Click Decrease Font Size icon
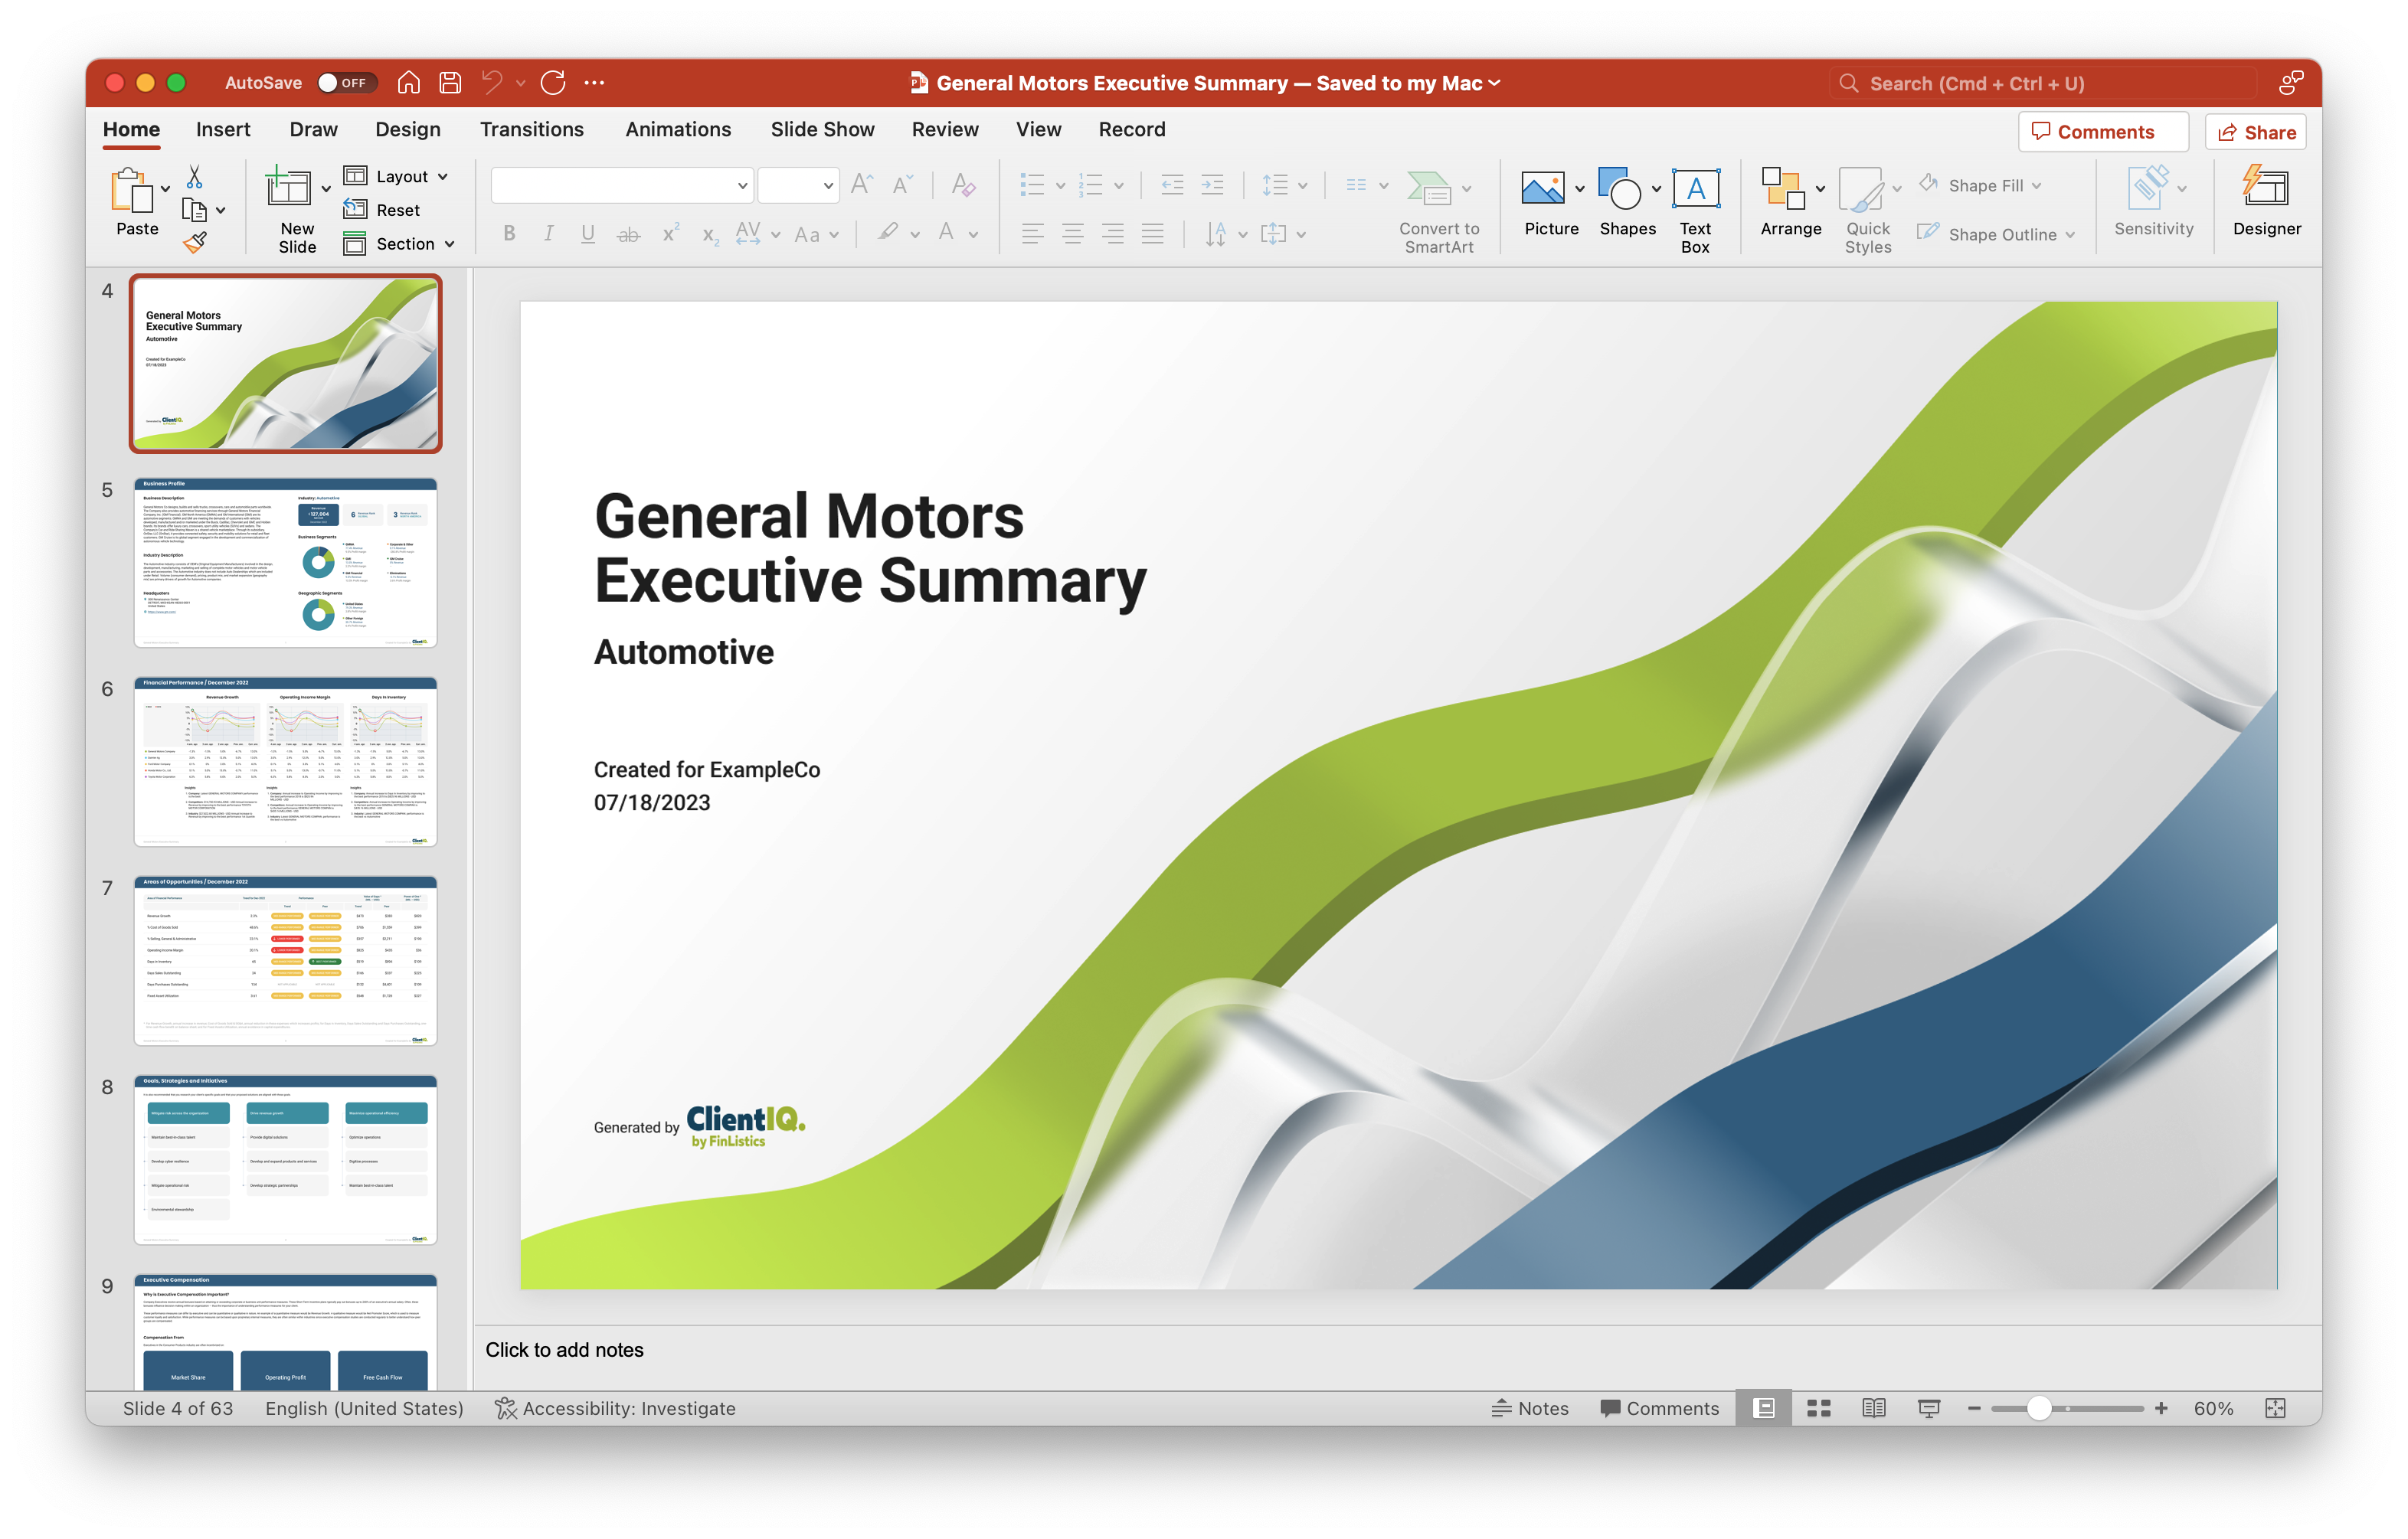 coord(902,185)
